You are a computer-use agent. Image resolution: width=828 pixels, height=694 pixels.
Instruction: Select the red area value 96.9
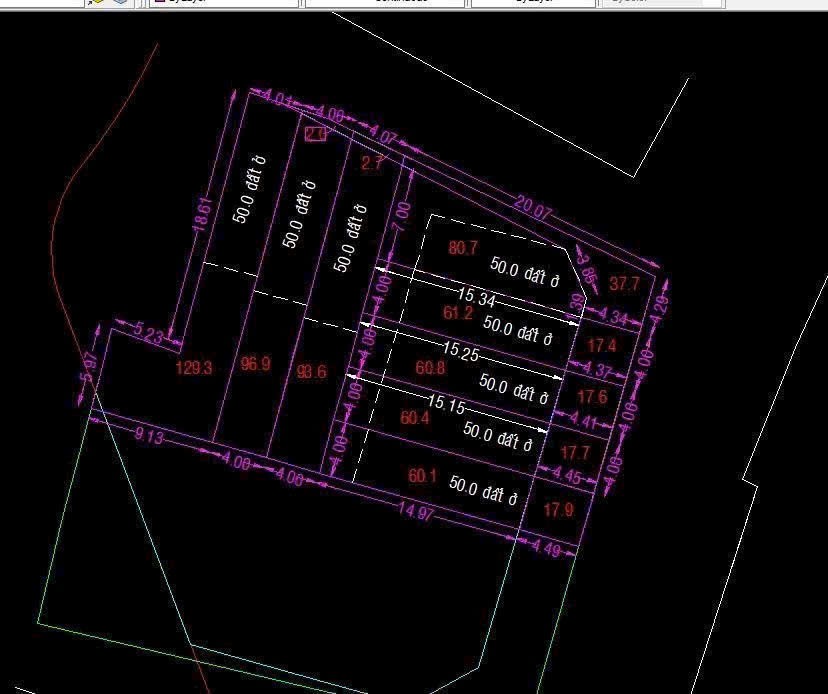click(x=256, y=363)
